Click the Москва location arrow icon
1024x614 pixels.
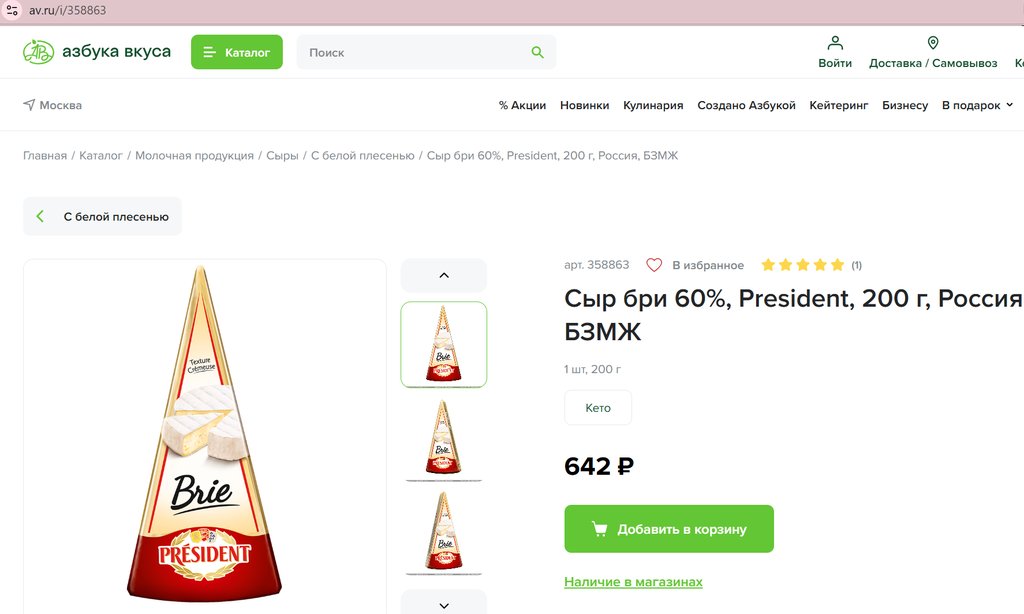point(29,105)
